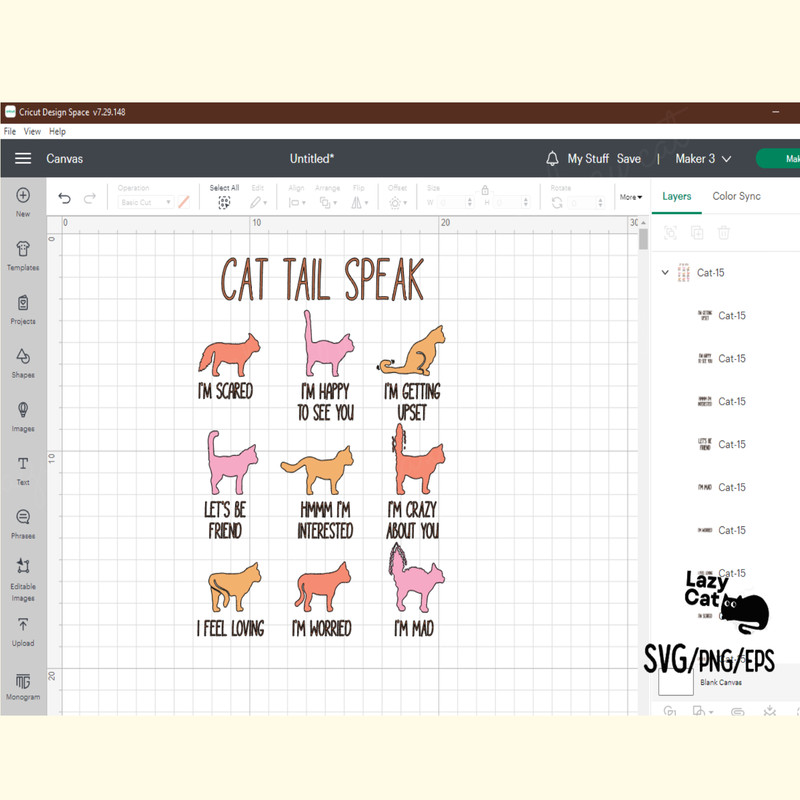Open the Phrases panel
The width and height of the screenshot is (800, 800).
23,523
